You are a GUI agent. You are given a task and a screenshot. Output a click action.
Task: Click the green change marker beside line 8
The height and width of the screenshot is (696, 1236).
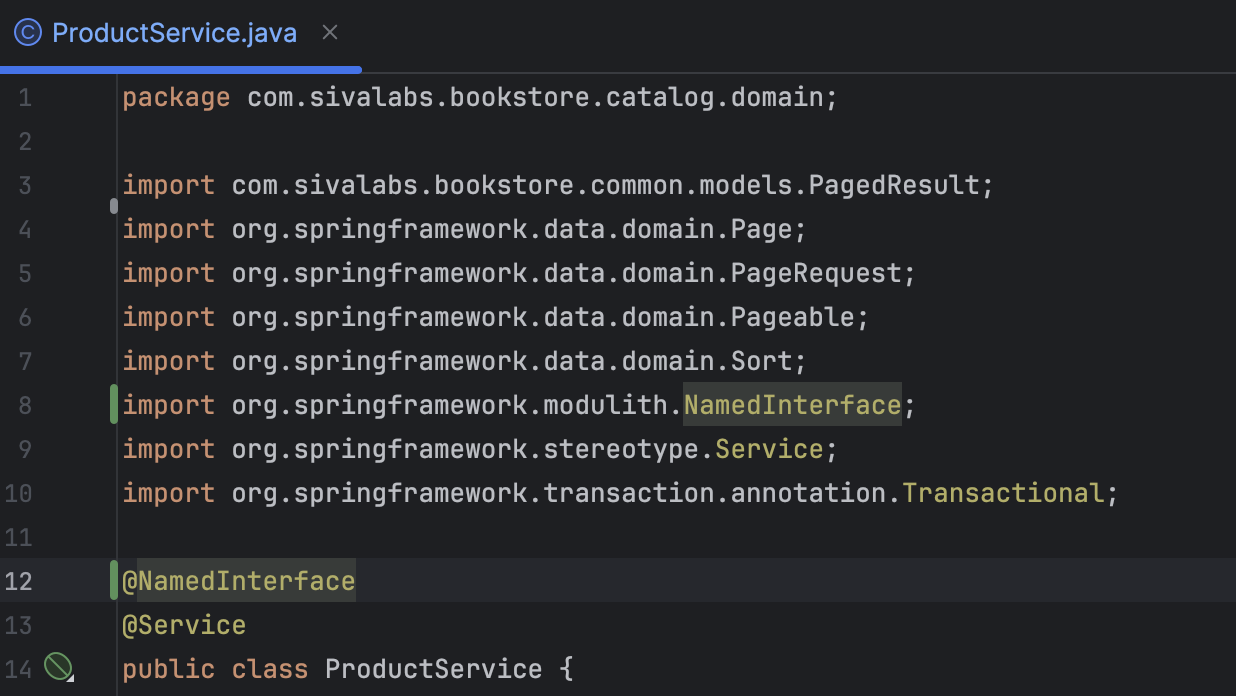(113, 405)
